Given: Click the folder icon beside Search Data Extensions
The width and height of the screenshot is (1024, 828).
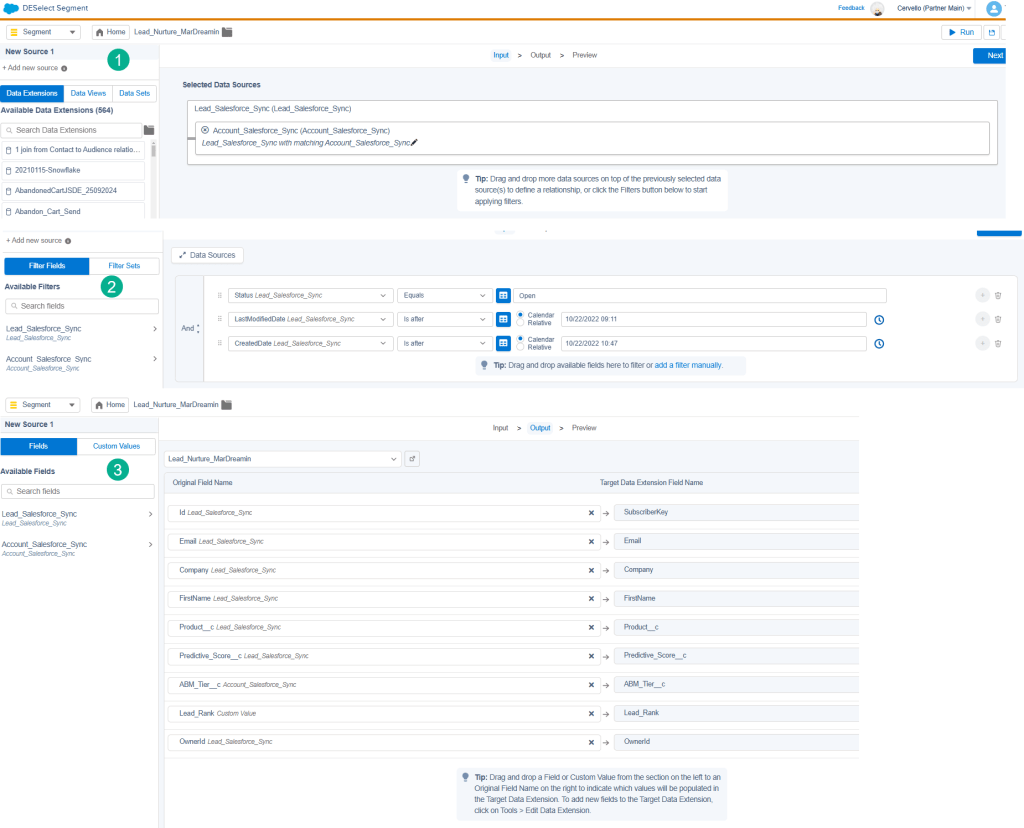Looking at the screenshot, I should pos(149,130).
